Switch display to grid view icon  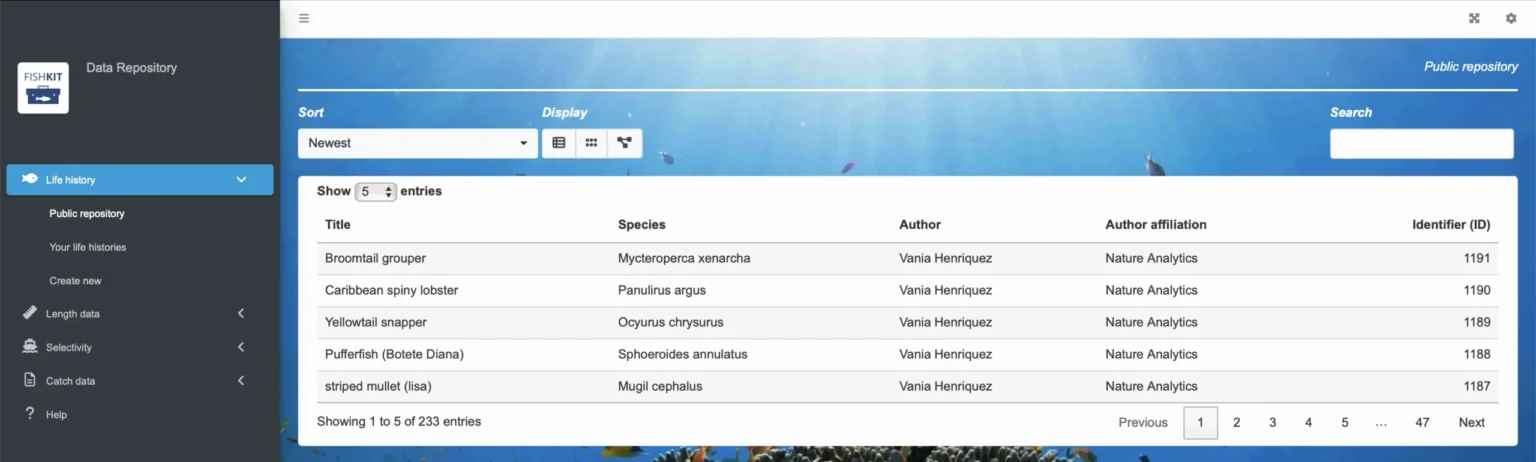pyautogui.click(x=592, y=143)
